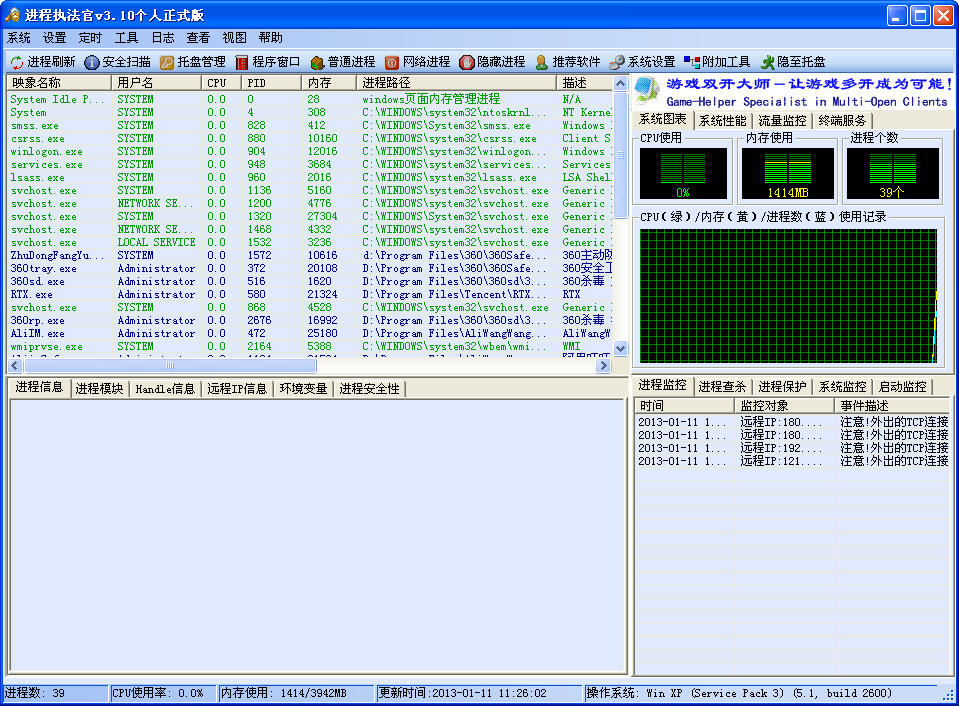This screenshot has width=959, height=706.
Task: Click the process list scroll up arrow
Action: (620, 83)
